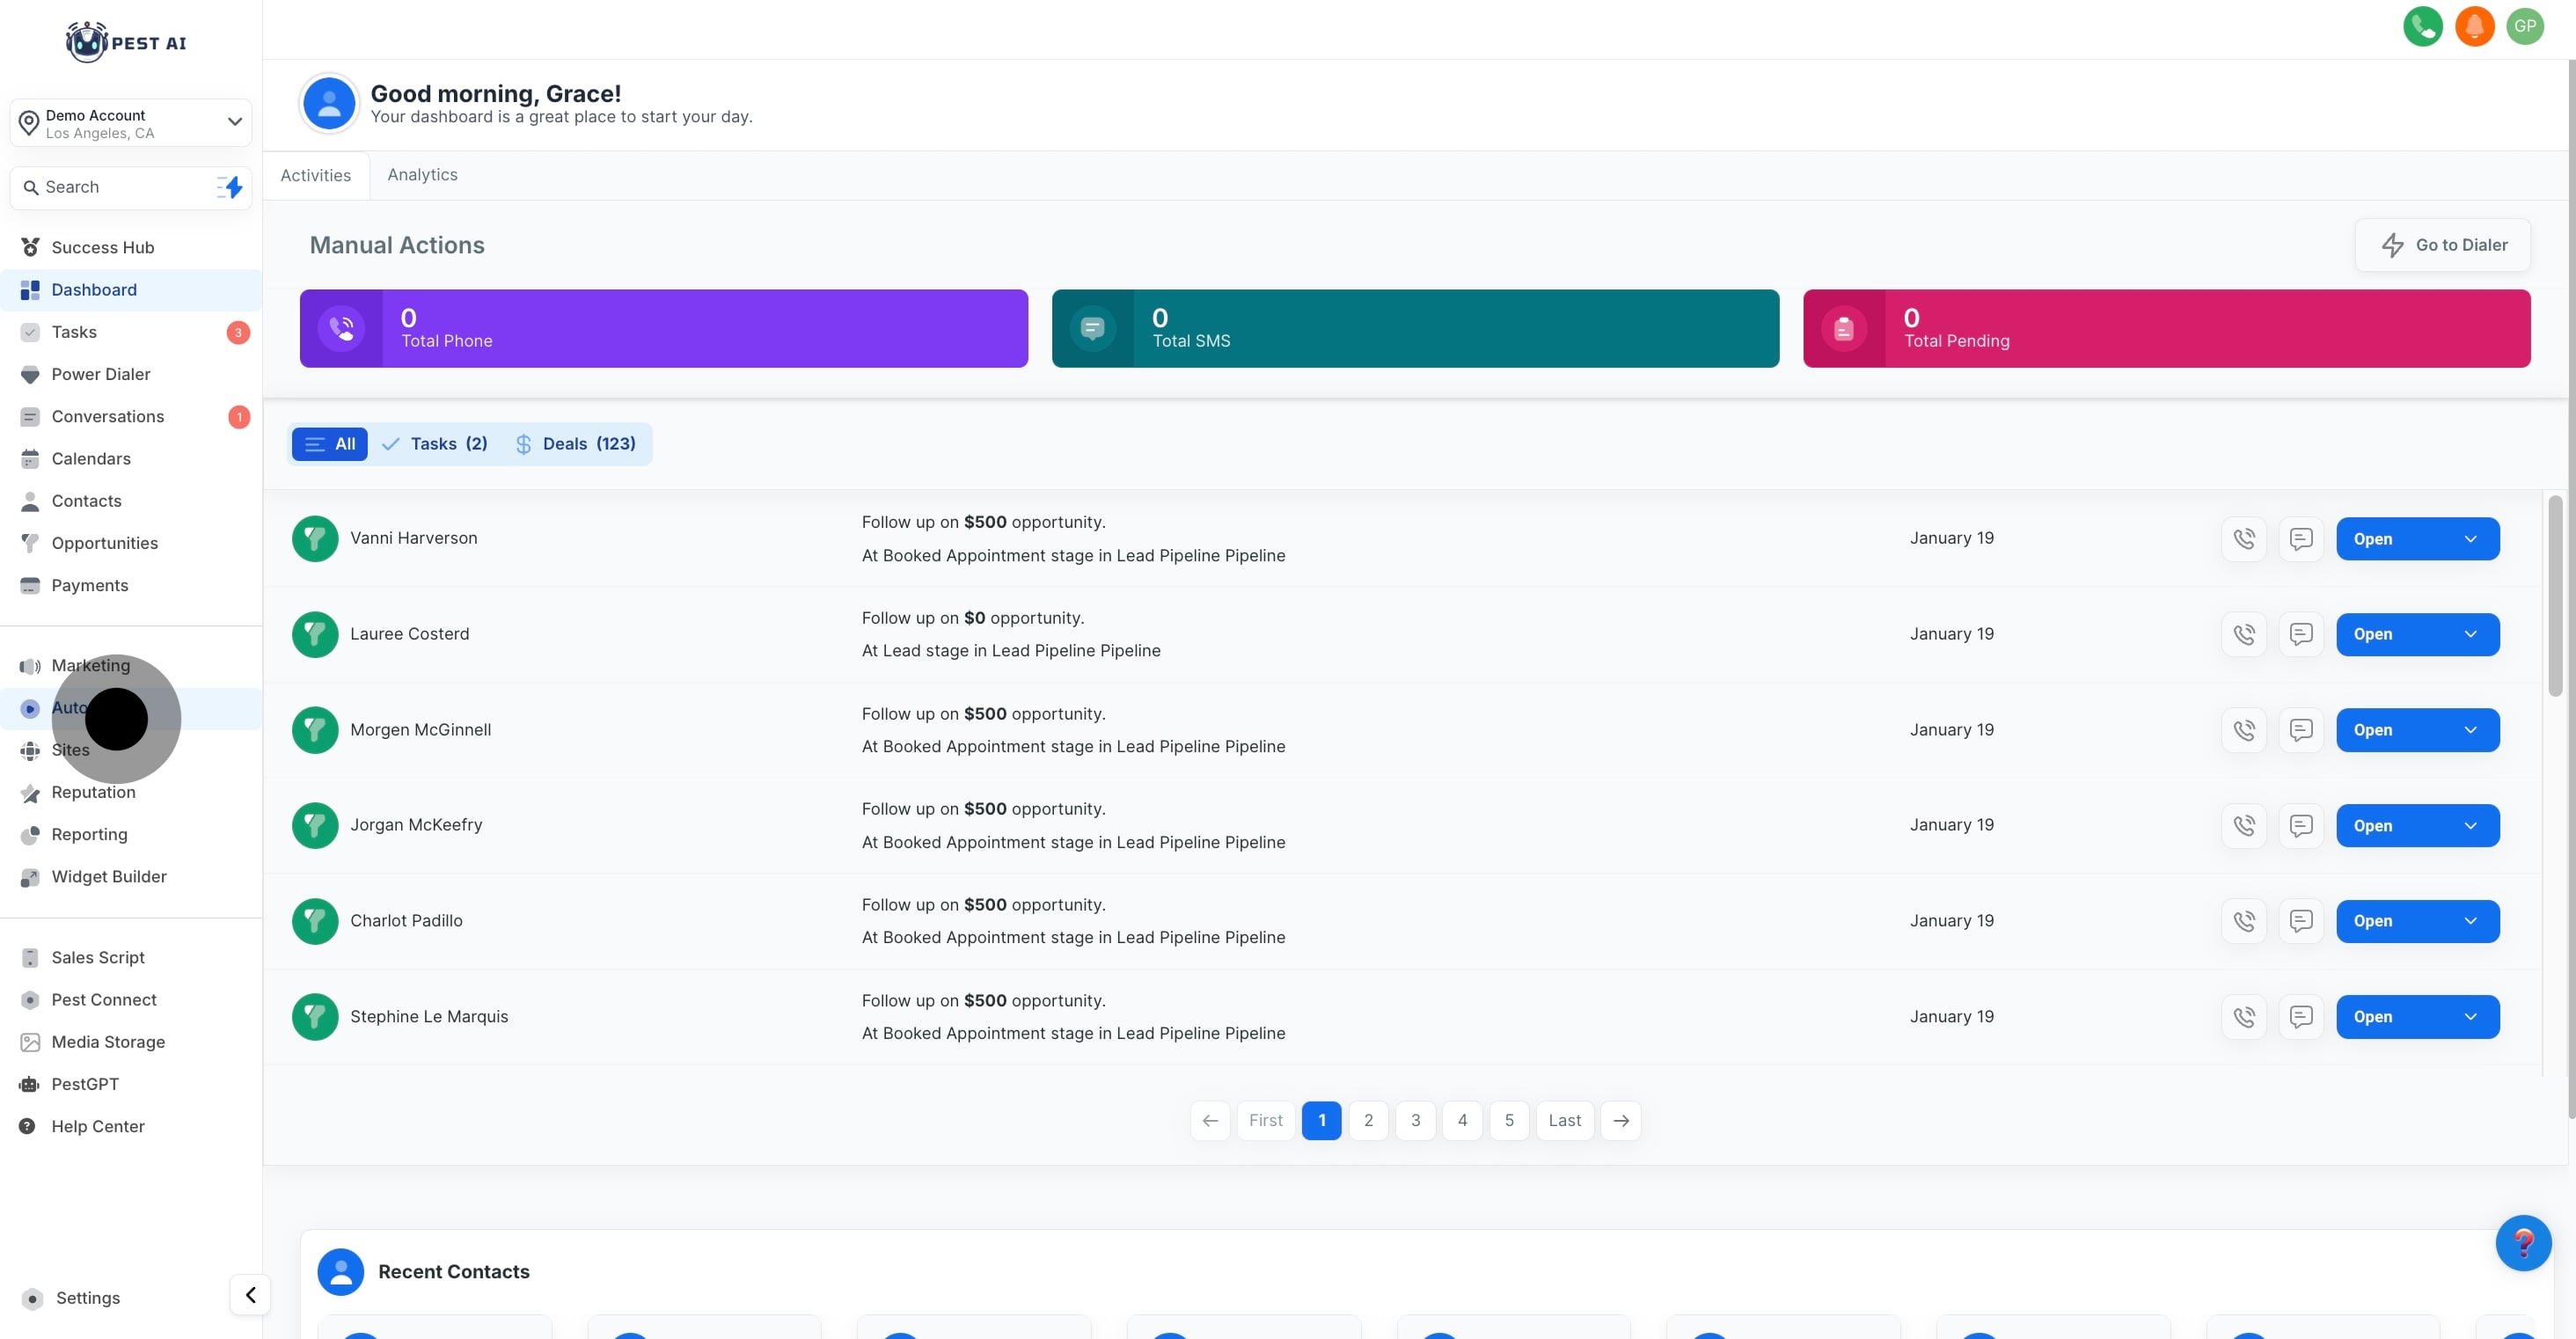Go to page 3 of results
The image size is (2576, 1339).
pyautogui.click(x=1415, y=1120)
